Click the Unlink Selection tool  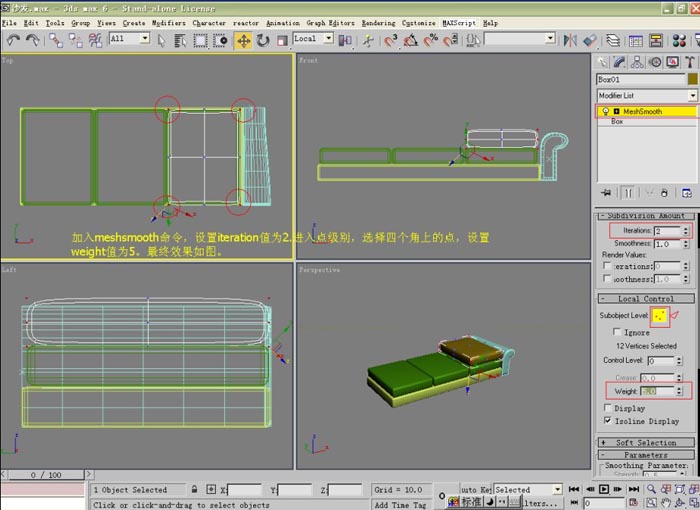pyautogui.click(x=75, y=40)
